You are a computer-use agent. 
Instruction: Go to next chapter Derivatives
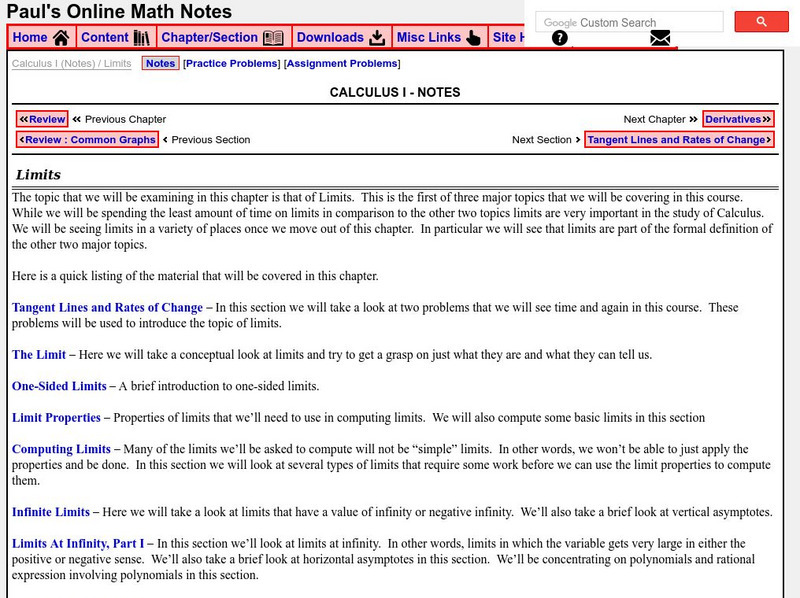pyautogui.click(x=738, y=119)
